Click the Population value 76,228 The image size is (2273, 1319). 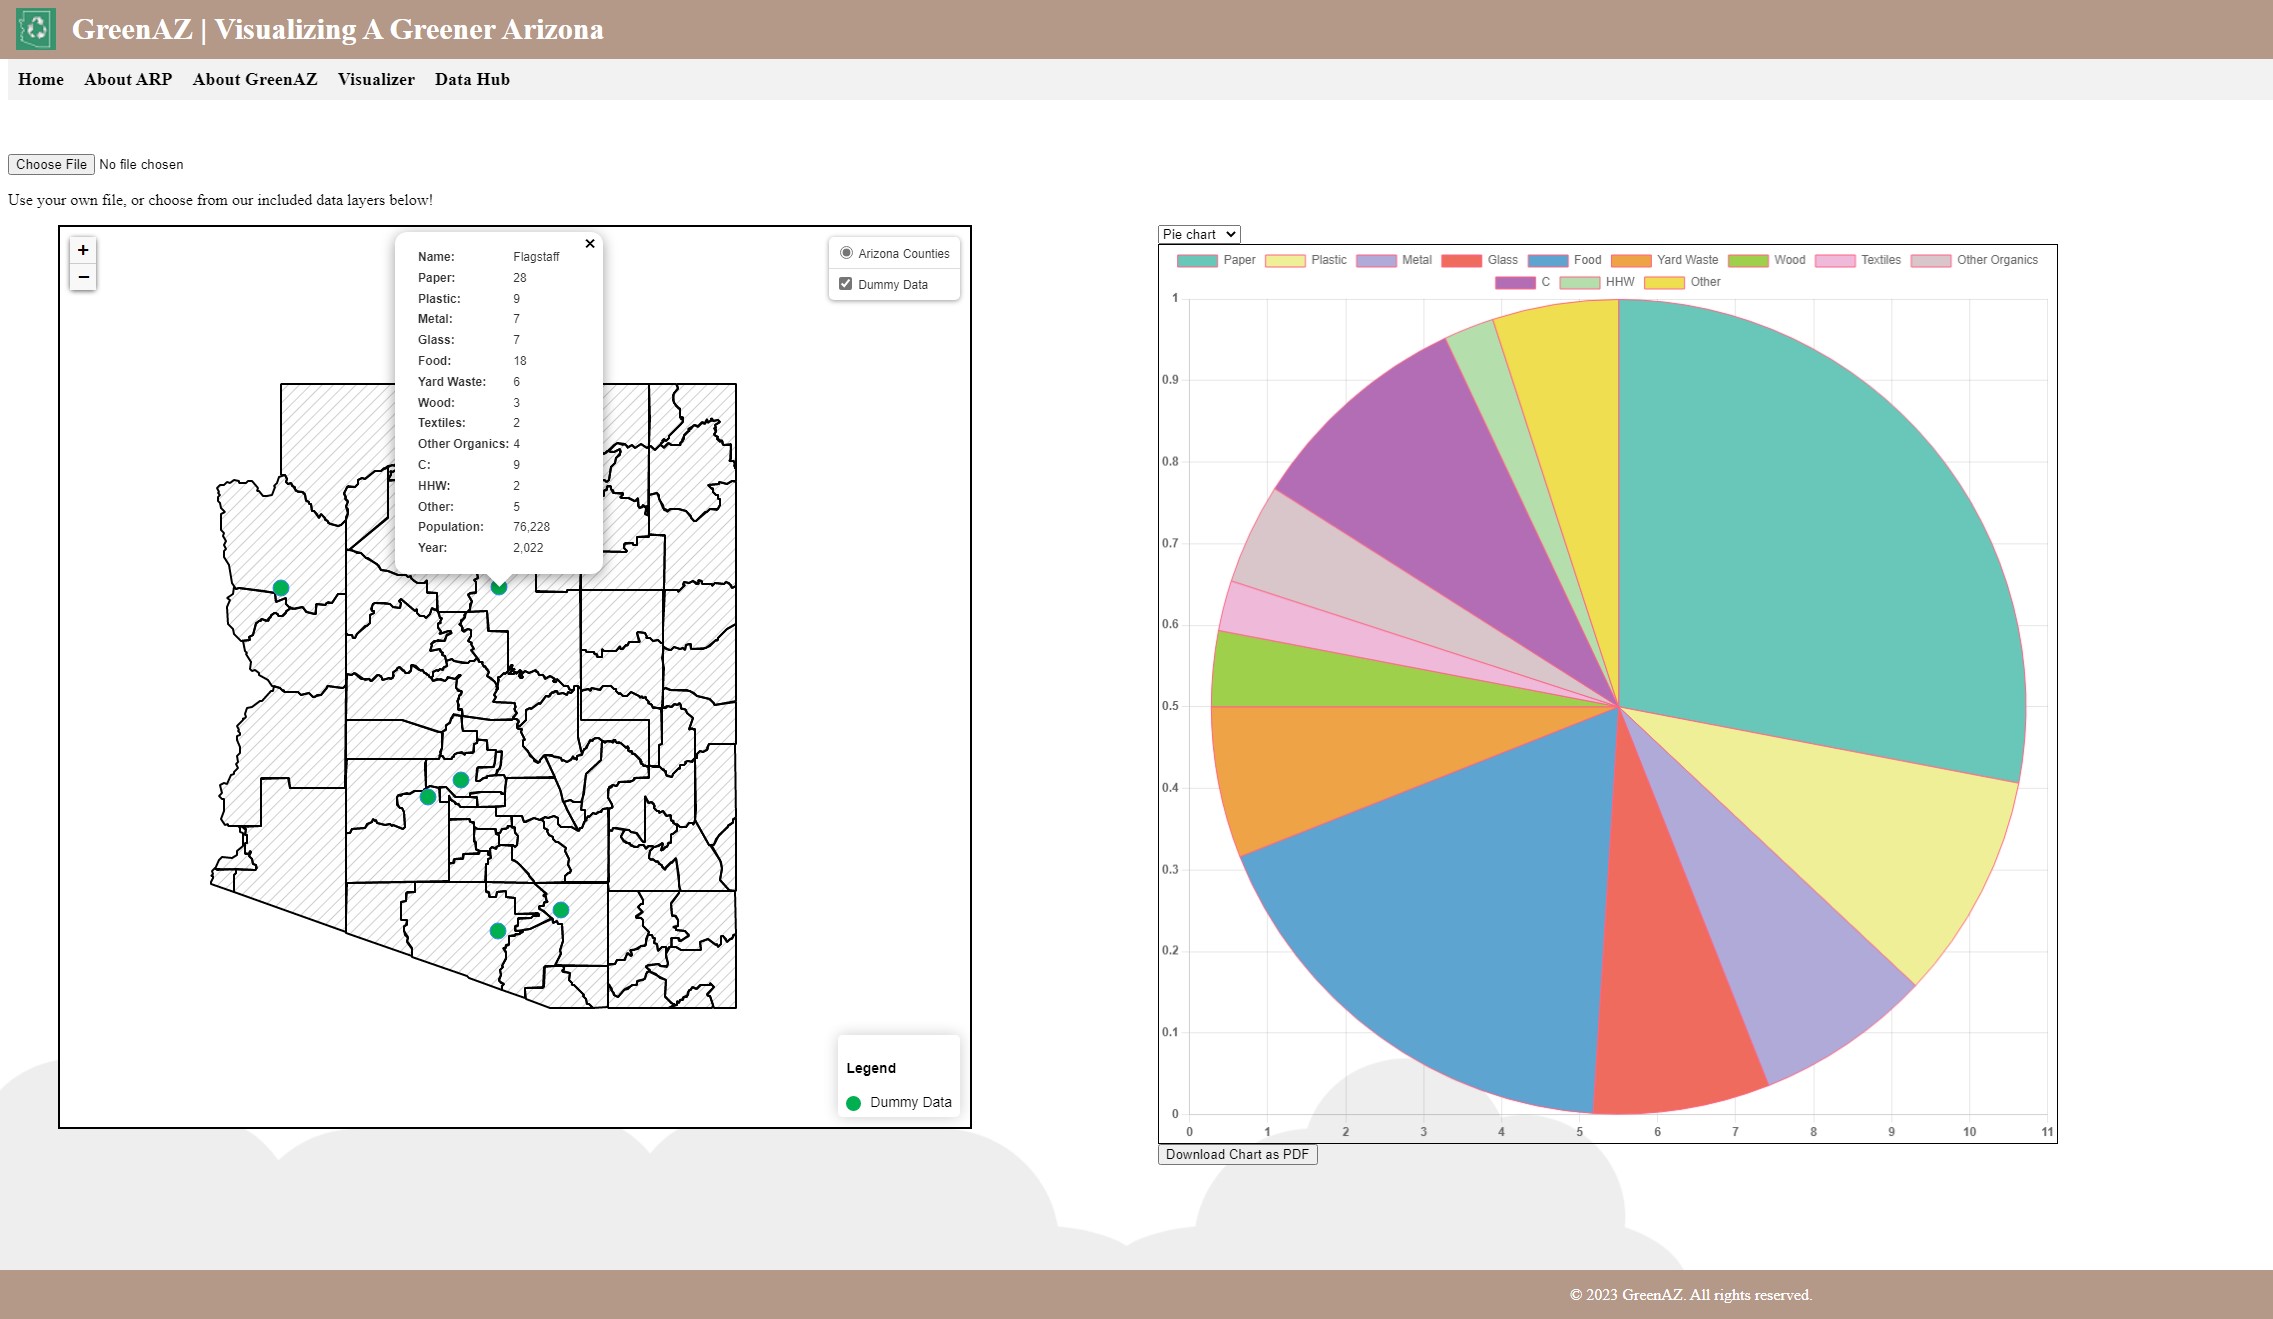[531, 527]
